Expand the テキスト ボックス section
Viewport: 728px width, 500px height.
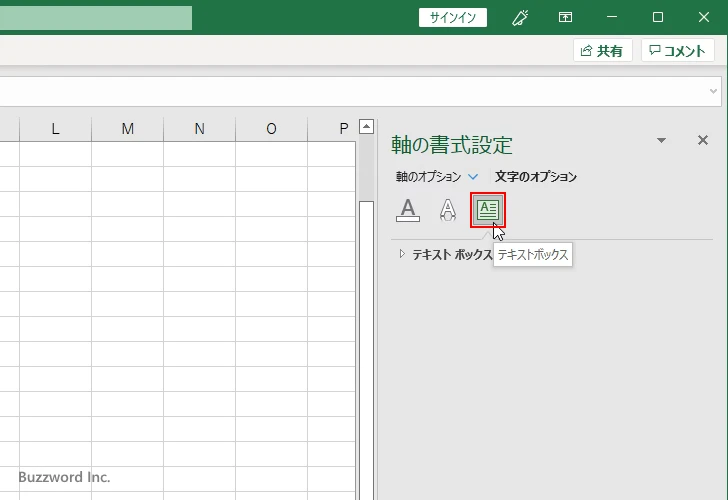pos(402,253)
